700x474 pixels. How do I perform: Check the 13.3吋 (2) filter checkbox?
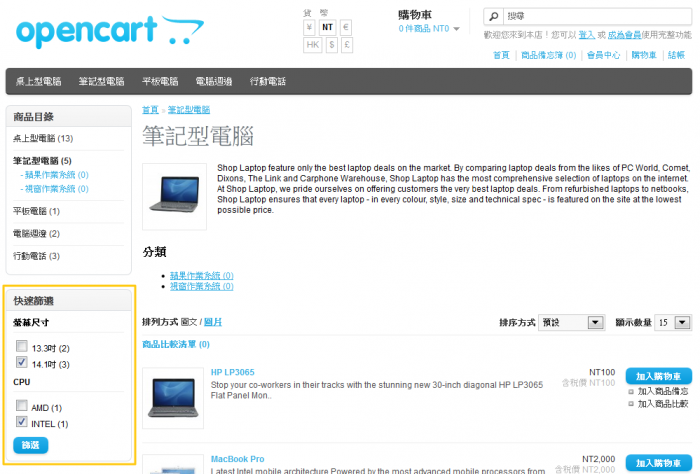(21, 346)
